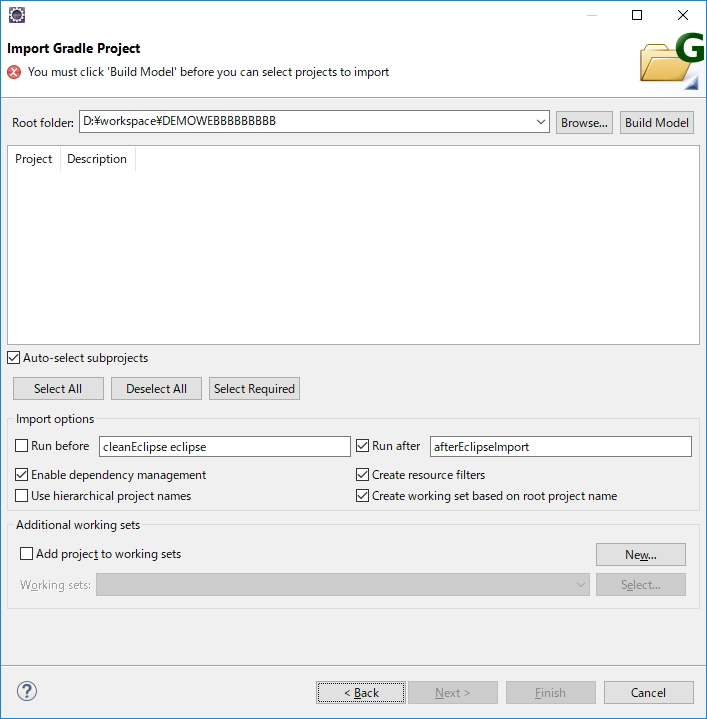The height and width of the screenshot is (719, 707).
Task: Click the Eclipse icon in title bar
Action: pos(17,15)
